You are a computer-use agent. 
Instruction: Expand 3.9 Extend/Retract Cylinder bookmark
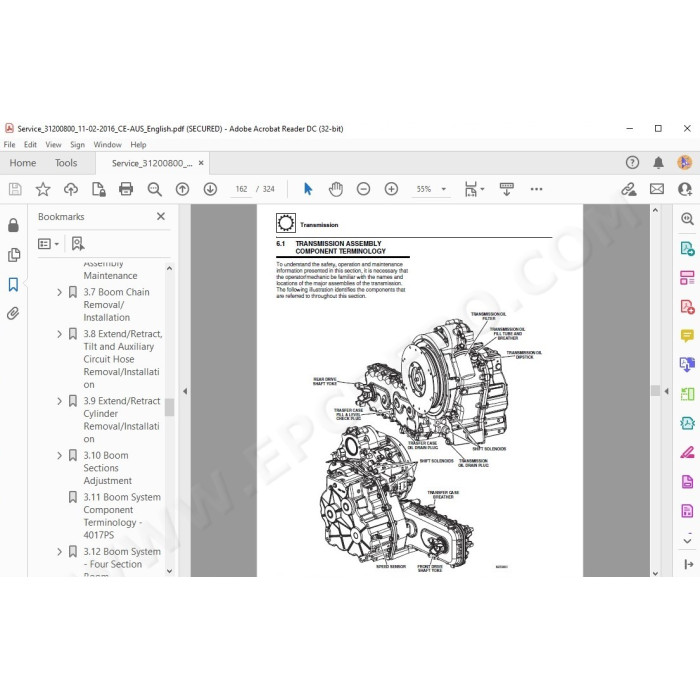tap(59, 401)
